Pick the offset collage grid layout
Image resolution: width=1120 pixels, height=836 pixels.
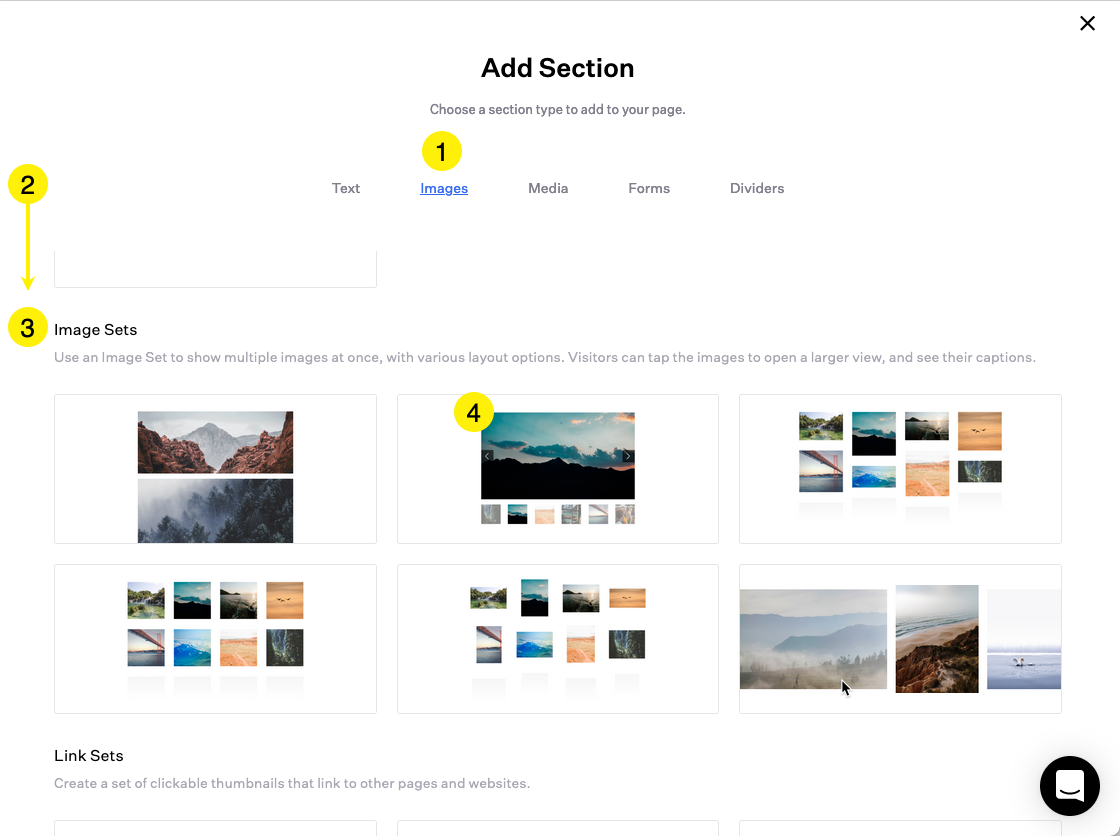(x=899, y=469)
